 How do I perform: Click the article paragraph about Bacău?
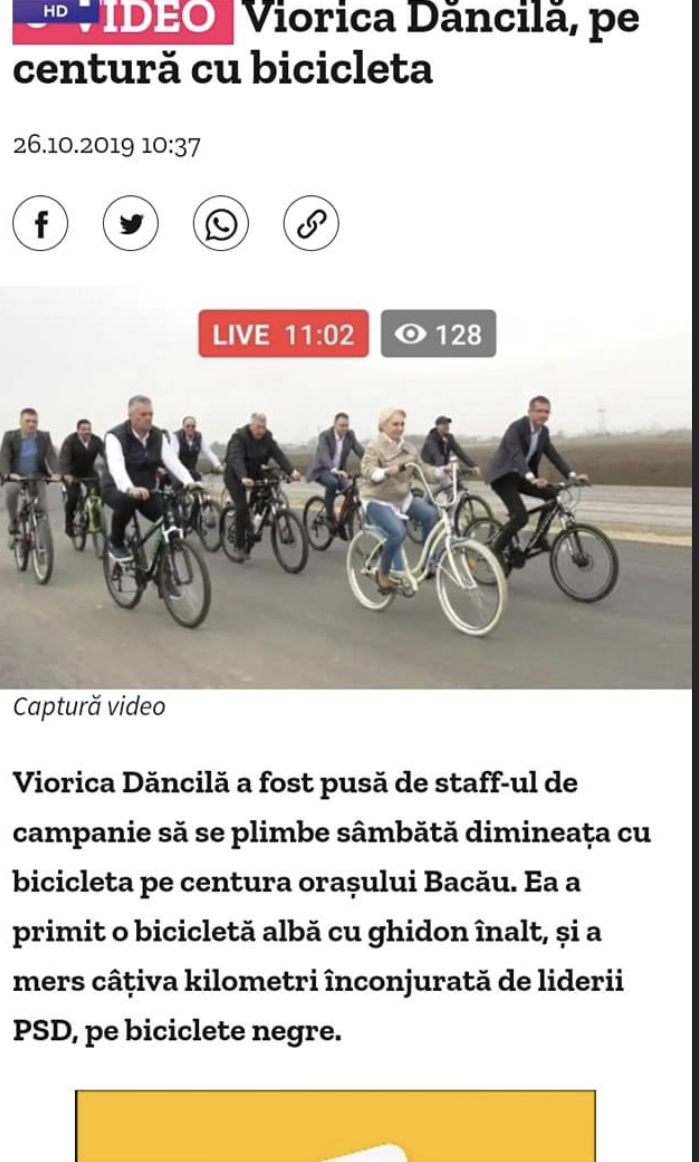[331, 907]
